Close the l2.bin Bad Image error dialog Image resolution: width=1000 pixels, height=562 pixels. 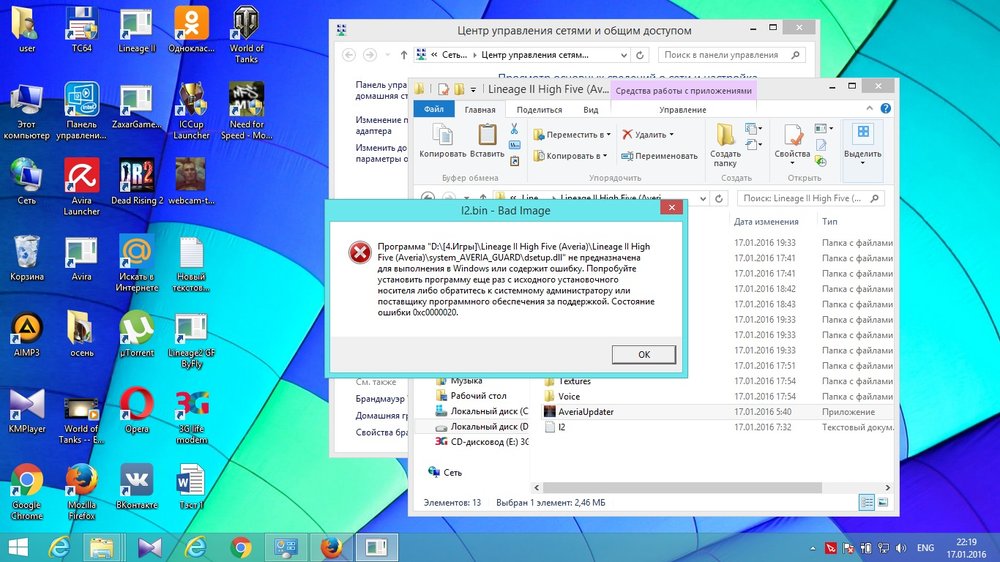pos(672,209)
